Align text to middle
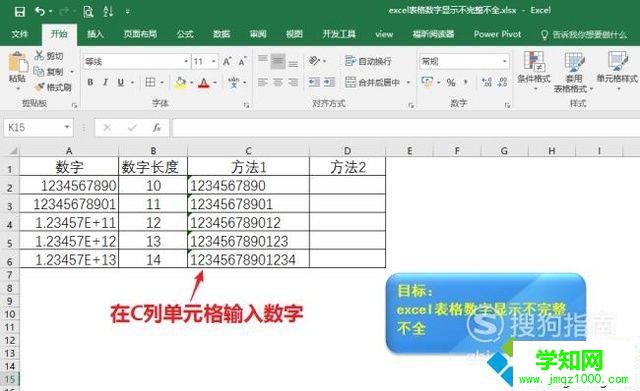The image size is (640, 391). 278,62
